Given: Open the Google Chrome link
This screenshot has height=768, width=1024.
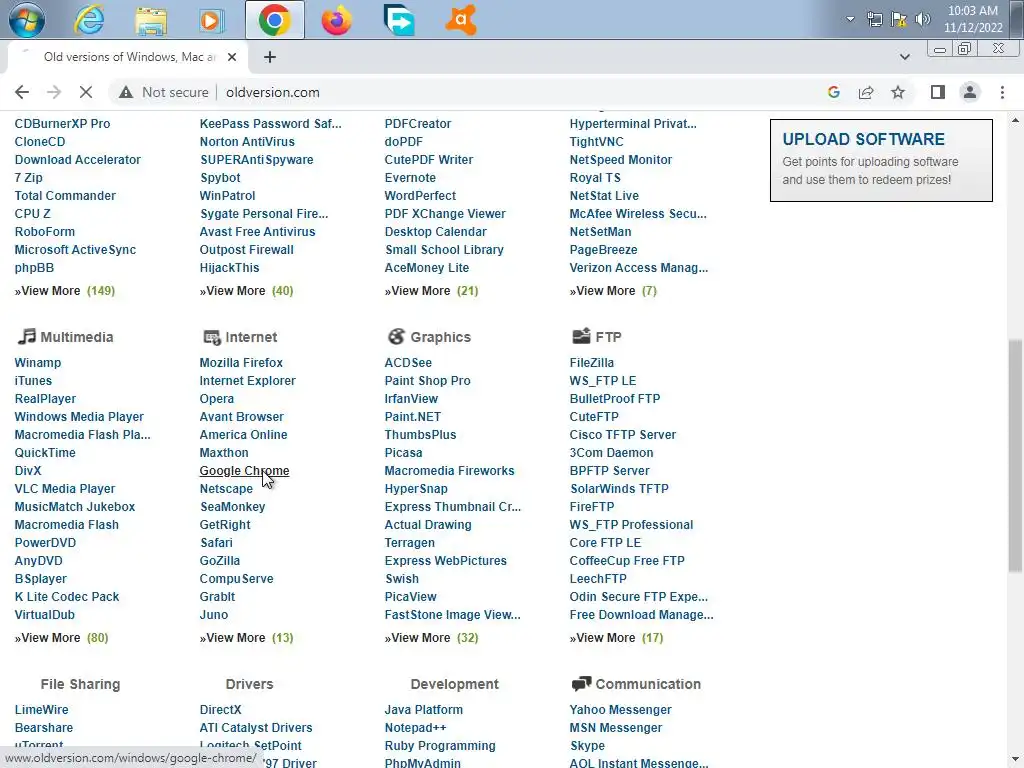Looking at the screenshot, I should [x=244, y=471].
